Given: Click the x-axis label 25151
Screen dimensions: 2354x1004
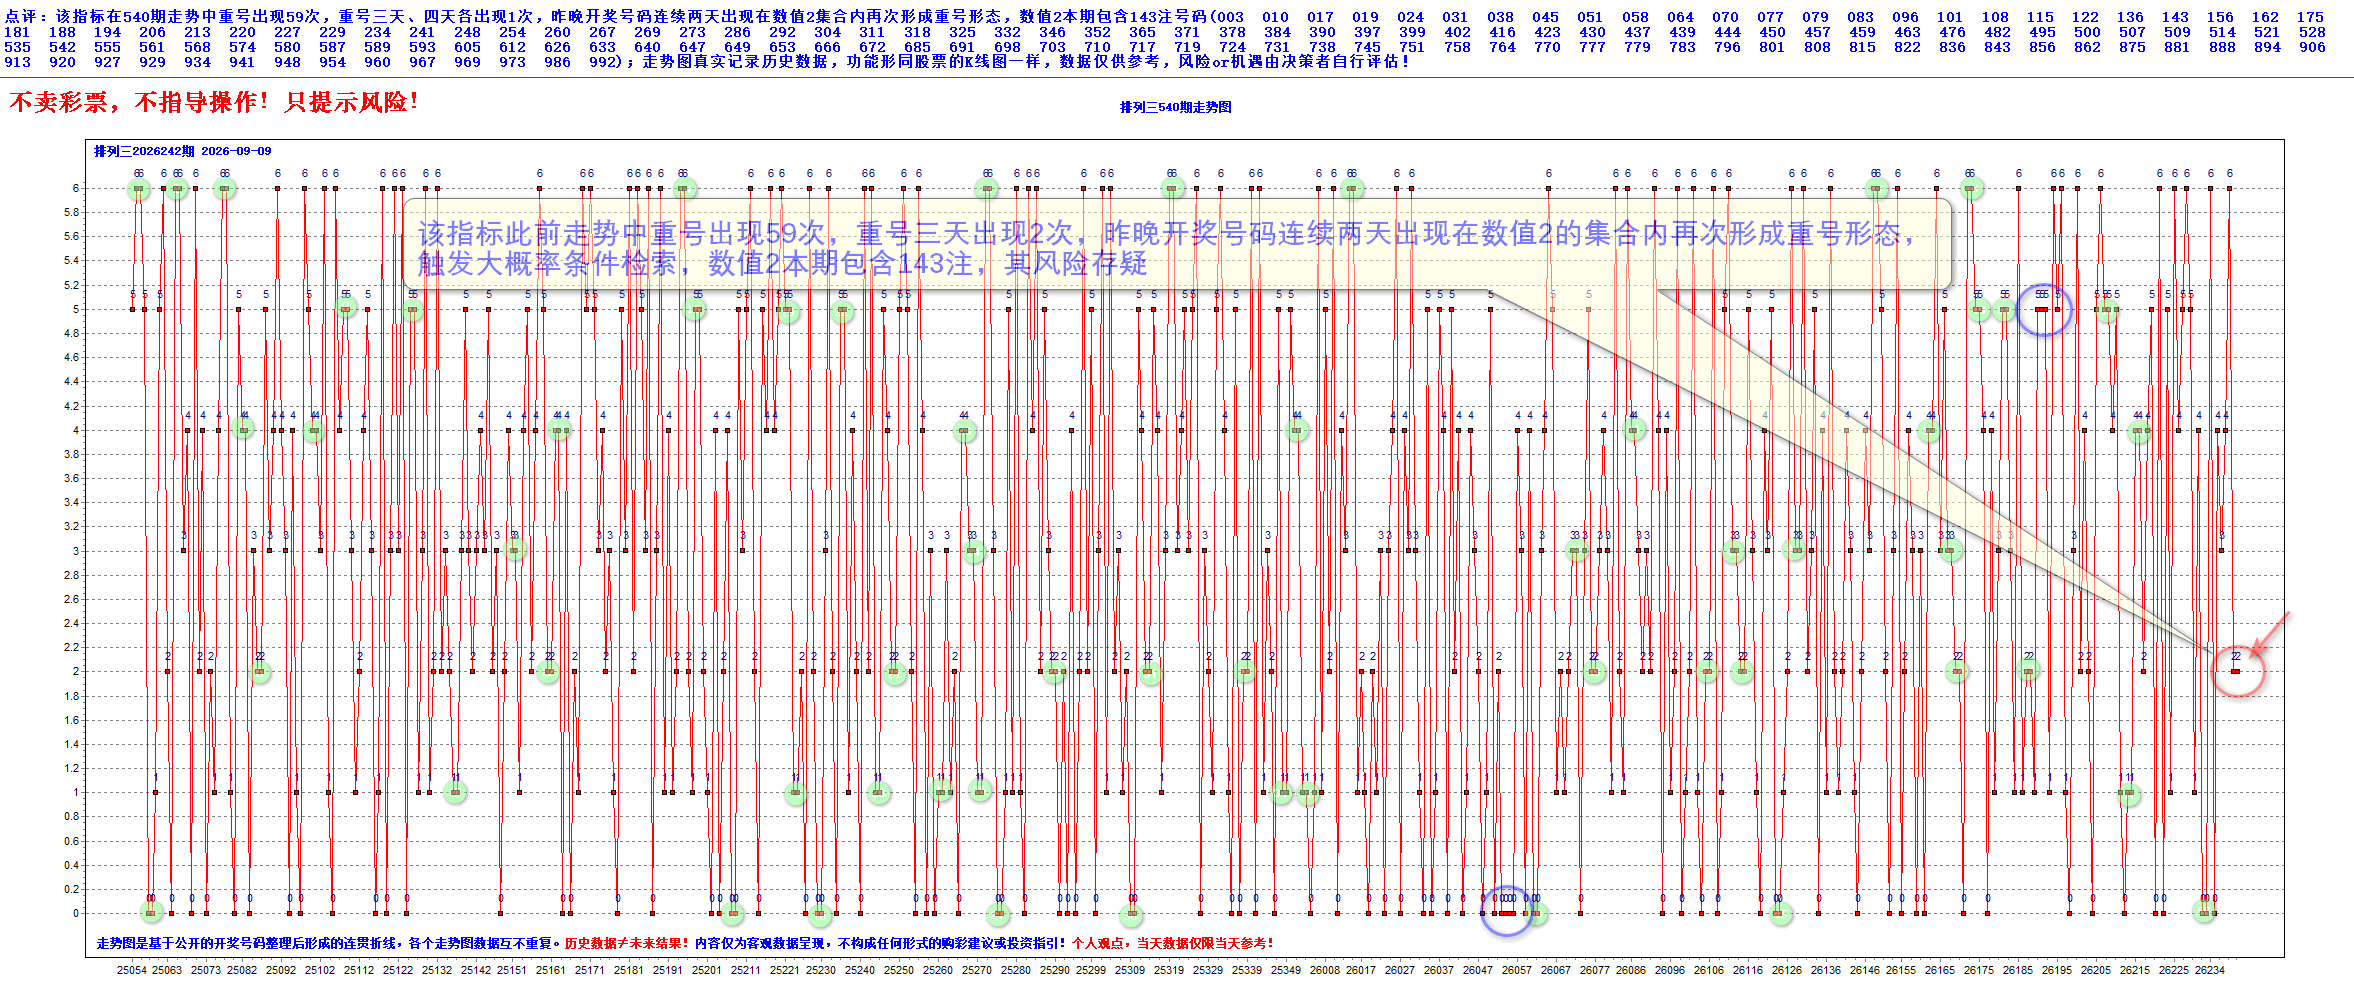Looking at the screenshot, I should [x=511, y=970].
